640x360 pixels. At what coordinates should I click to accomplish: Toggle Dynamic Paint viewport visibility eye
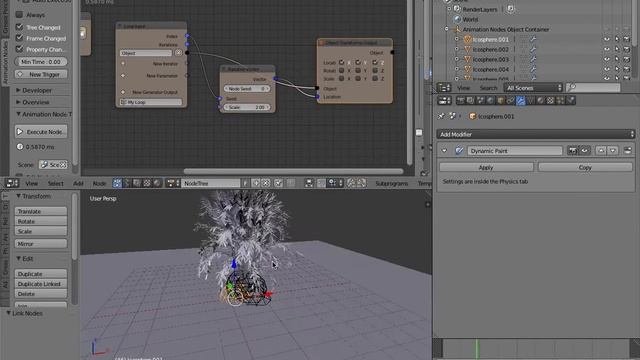[x=584, y=151]
